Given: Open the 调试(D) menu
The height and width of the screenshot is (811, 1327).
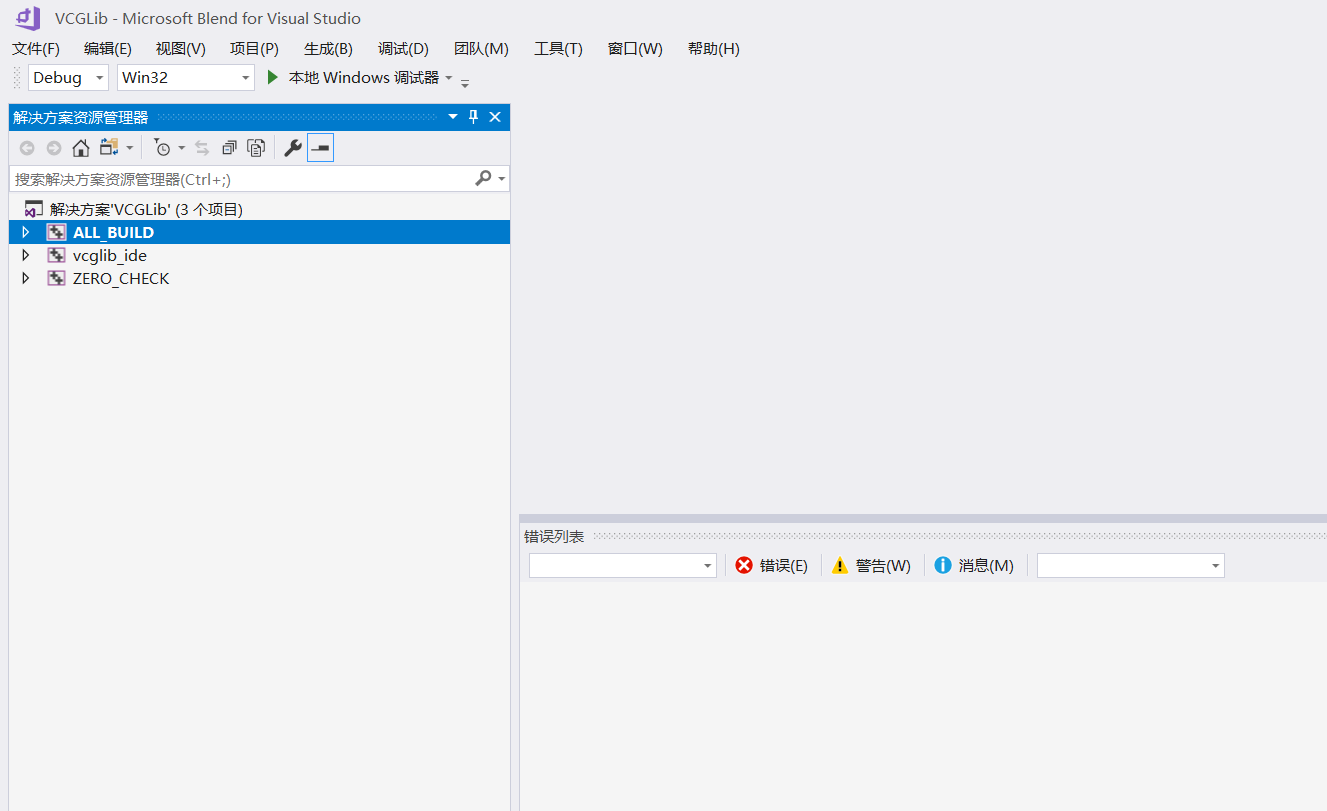Looking at the screenshot, I should 403,48.
